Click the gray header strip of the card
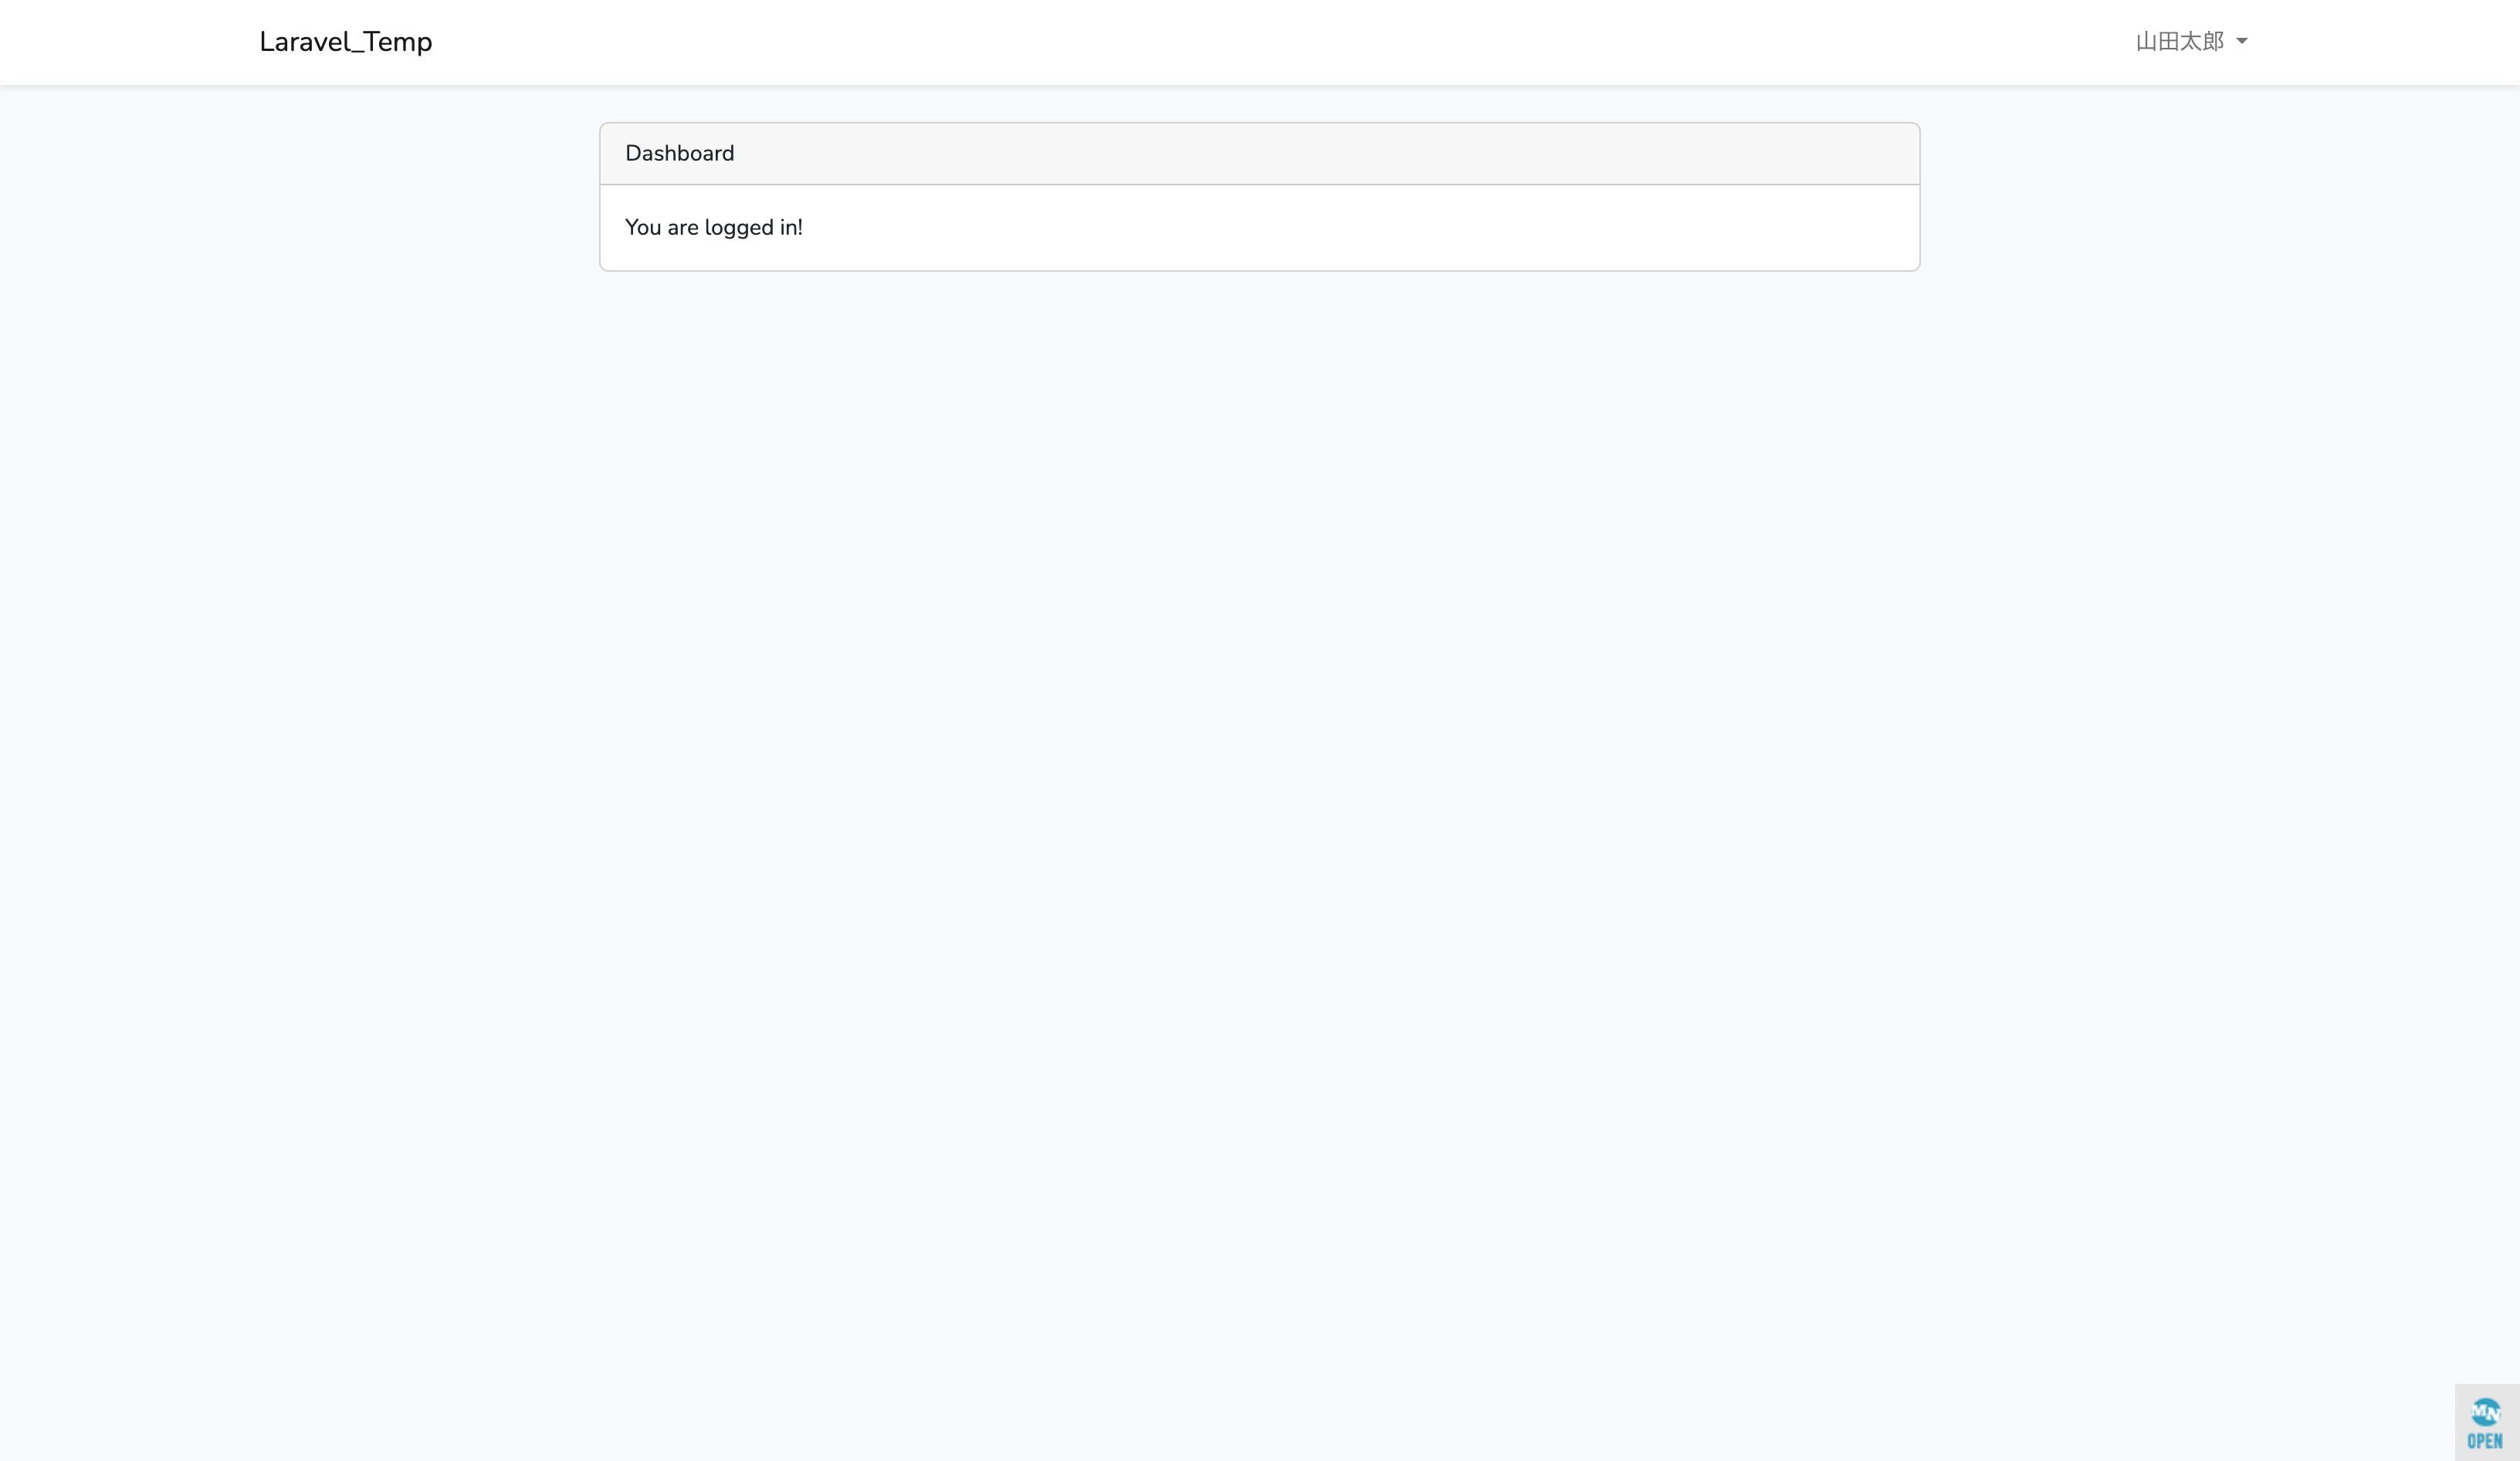Screen dimensions: 2520x1461 1259,153
